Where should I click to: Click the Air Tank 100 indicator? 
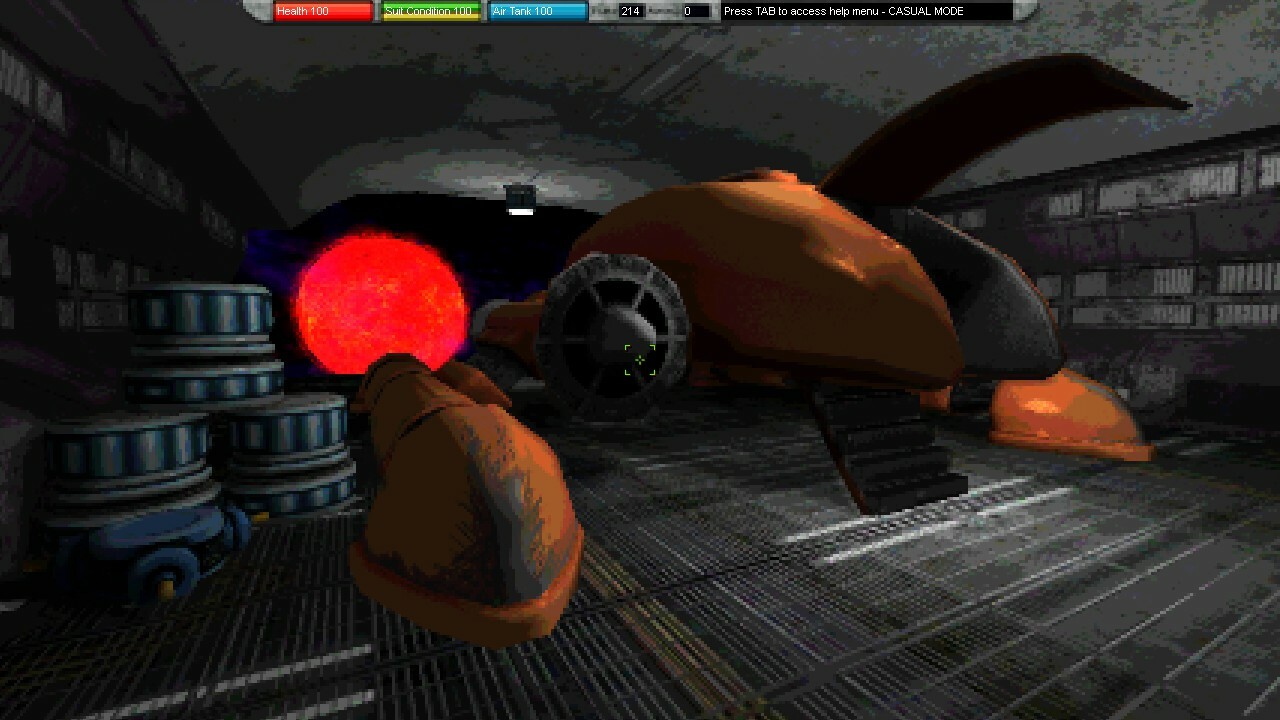(x=536, y=13)
